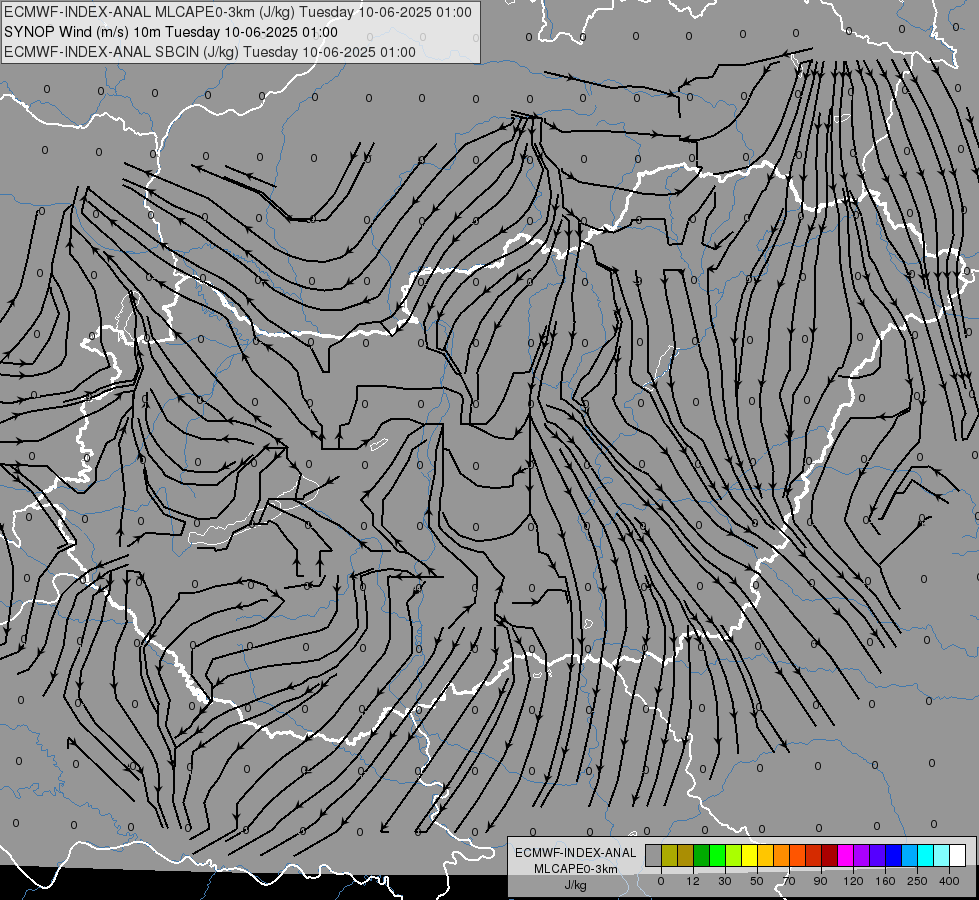Click the legend value '90'
Viewport: 979px width, 900px height.
[820, 881]
